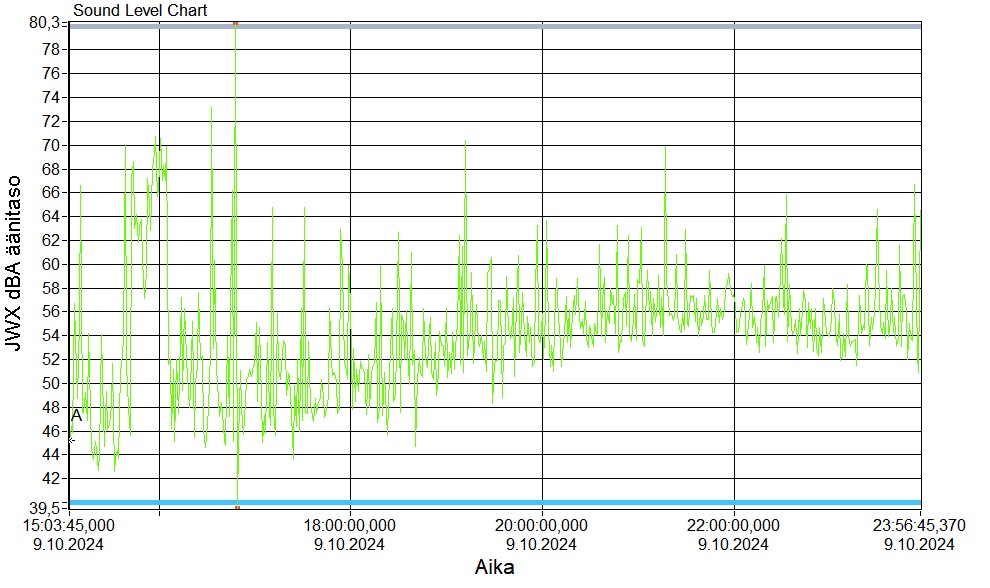Viewport: 990px width, 588px height.
Task: Select the date 9.10.2024 under 20:00:00,000
Action: [x=541, y=544]
